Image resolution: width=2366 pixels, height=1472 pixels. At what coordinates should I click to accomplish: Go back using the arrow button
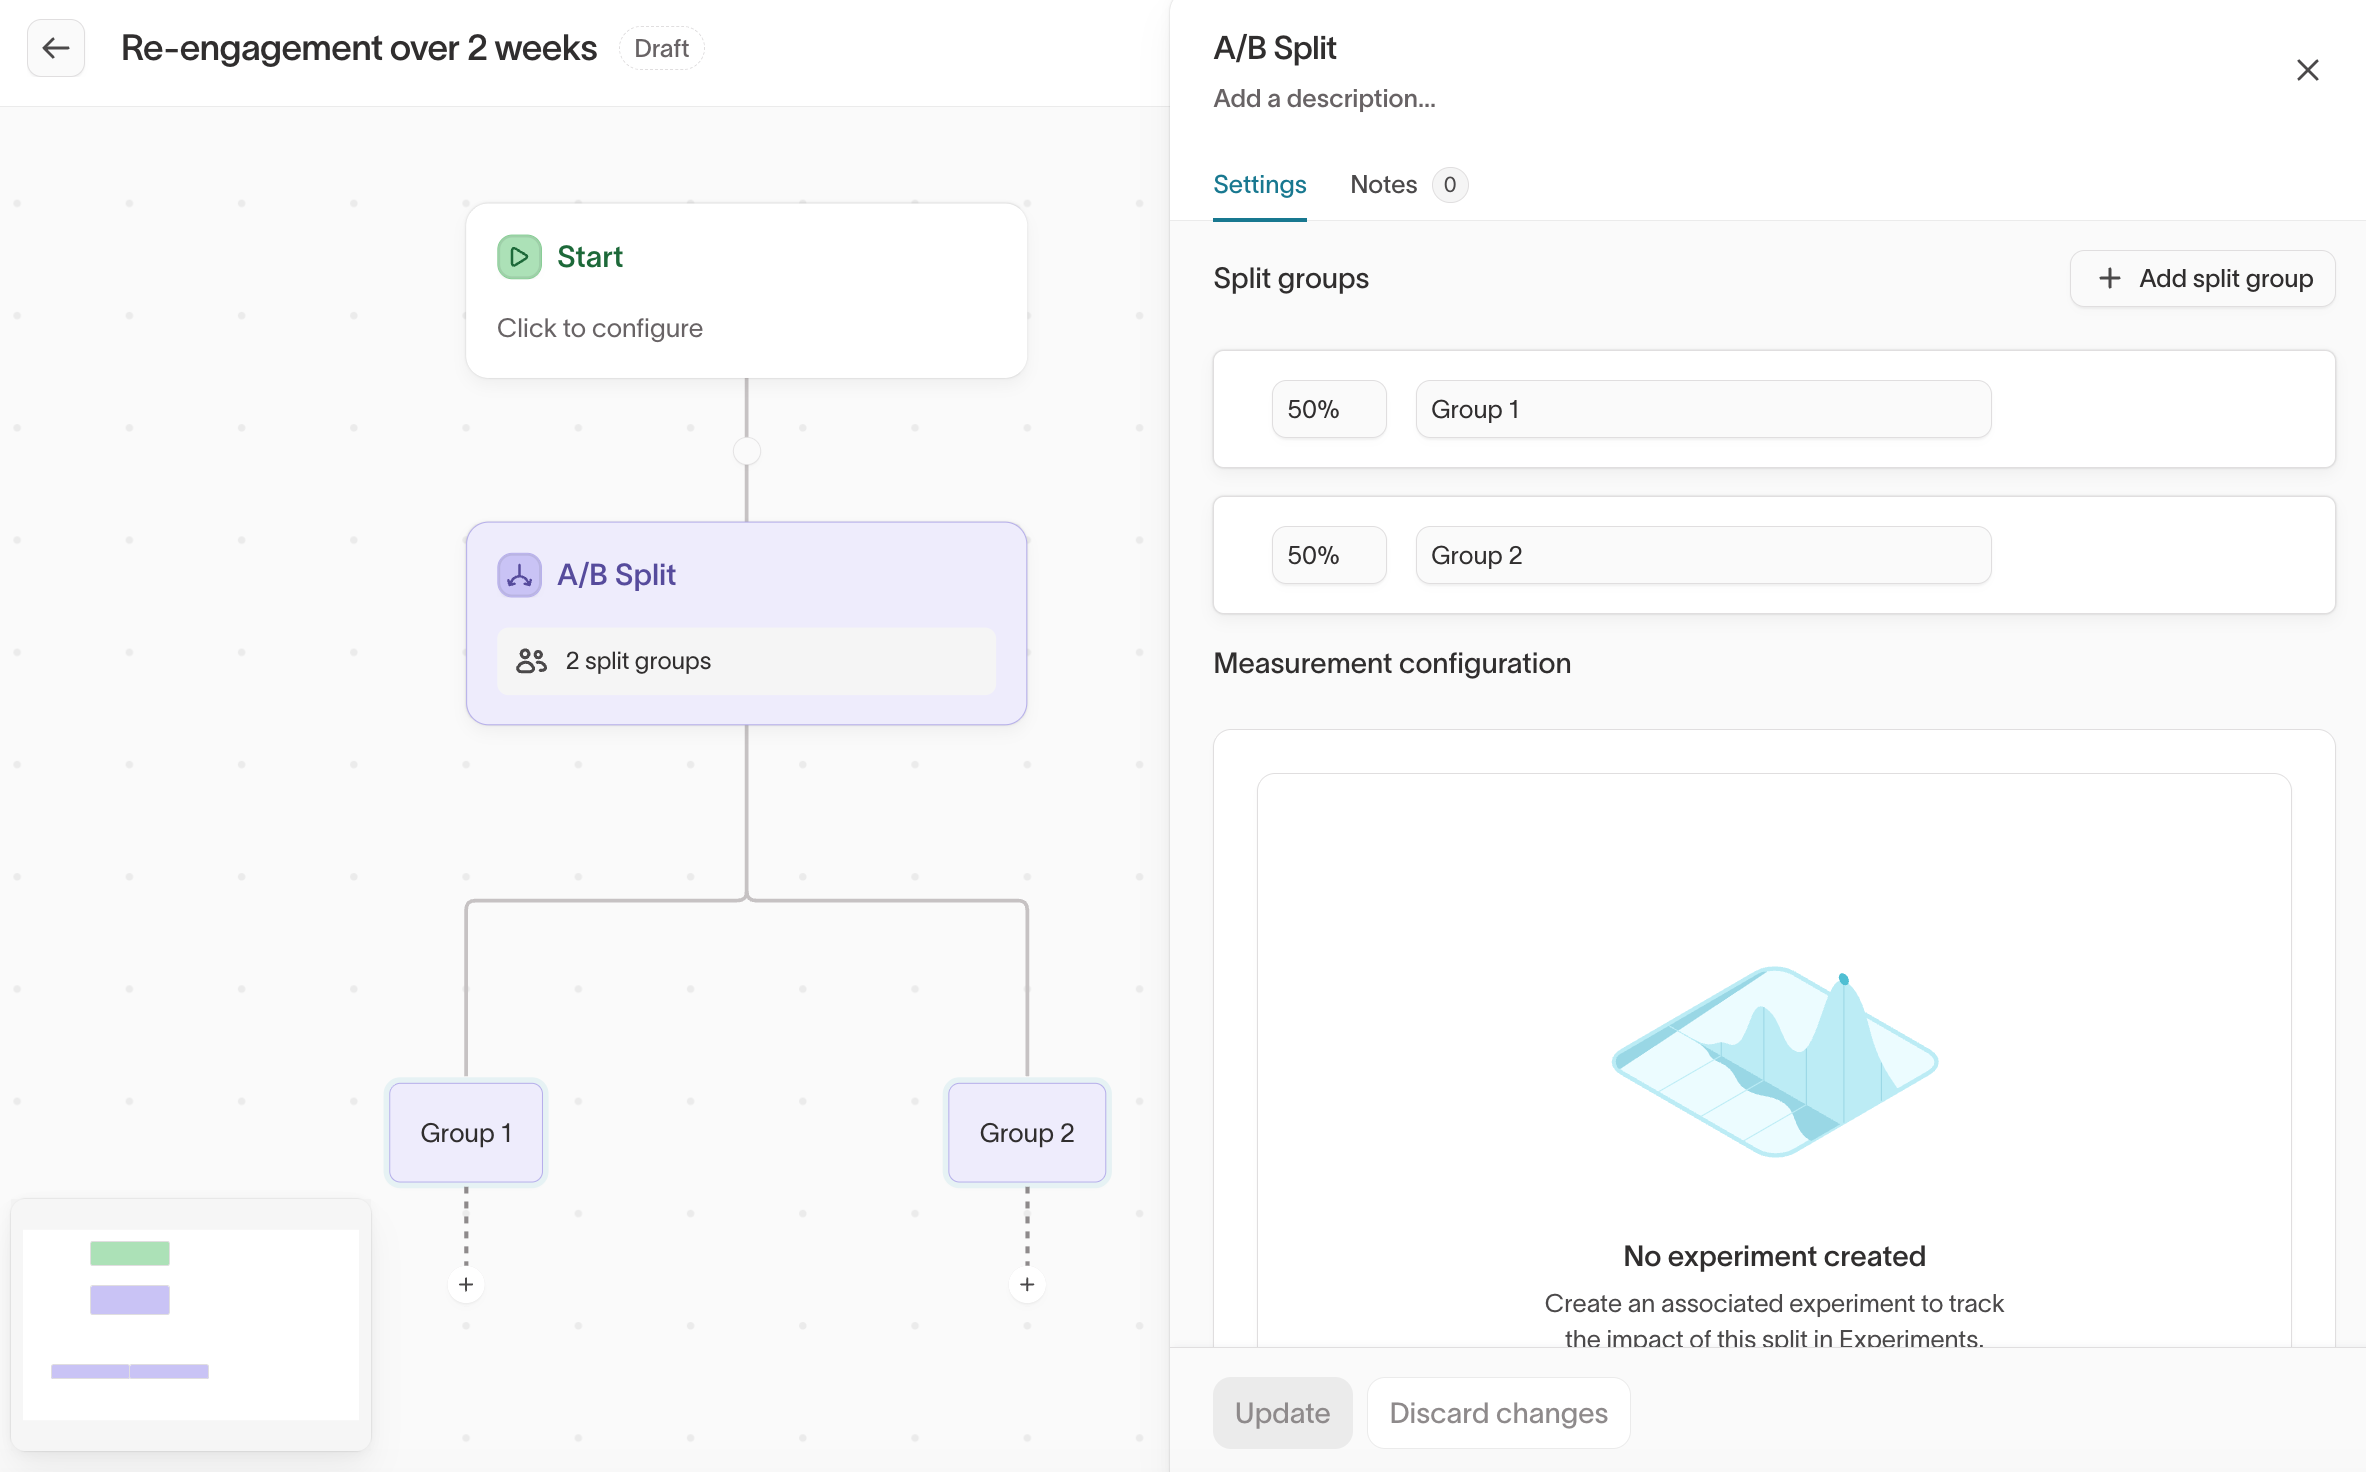click(56, 48)
